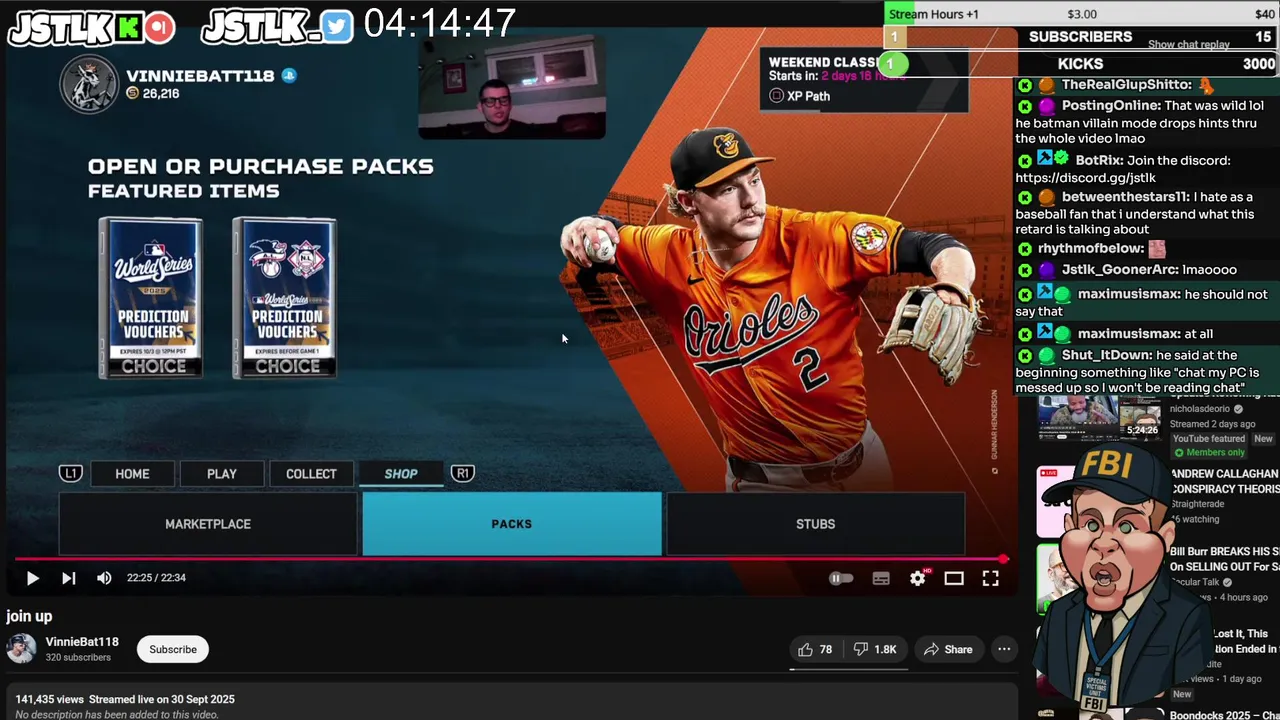
Task: Switch to theater mode
Action: tap(954, 578)
